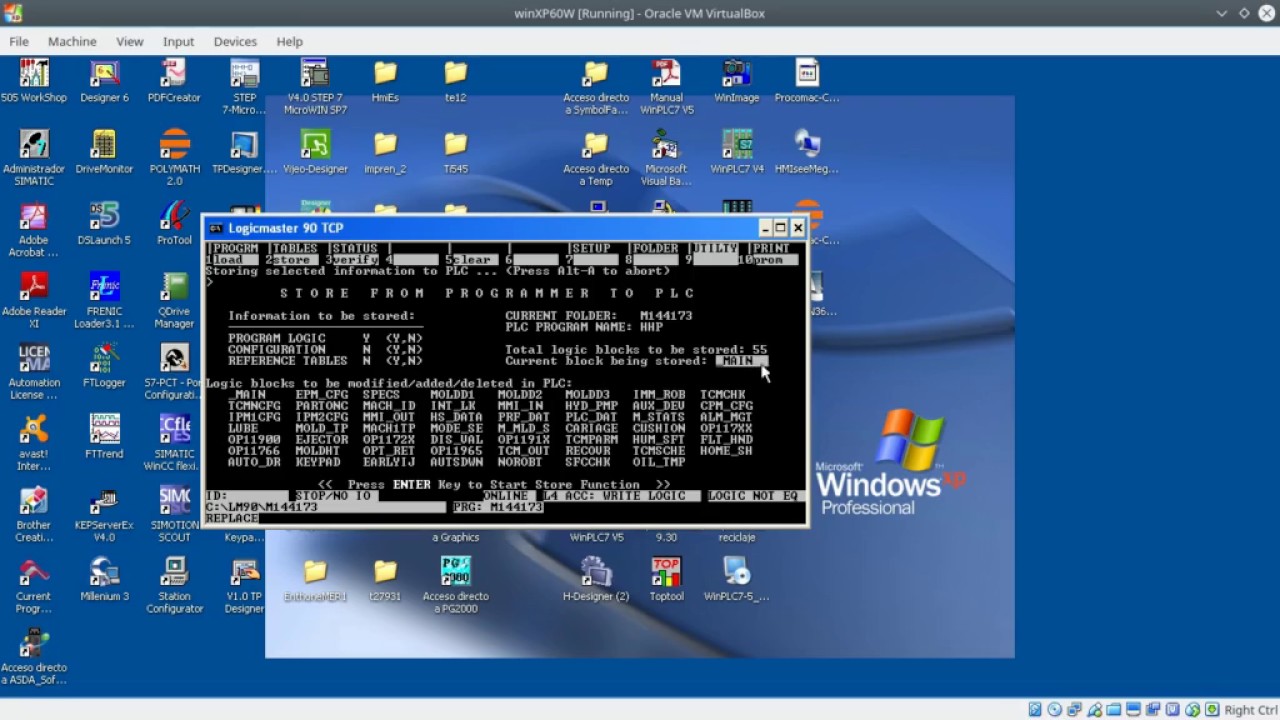1280x720 pixels.
Task: Open the View menu in VirtualBox
Action: pyautogui.click(x=130, y=41)
